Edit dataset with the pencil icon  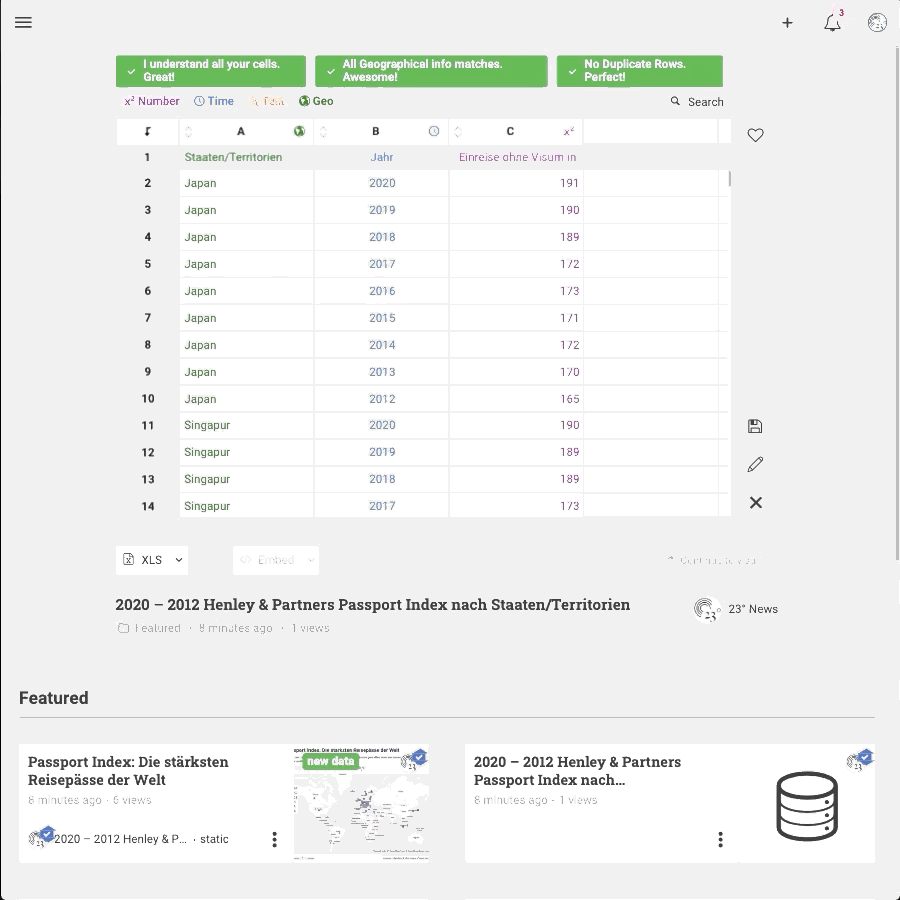click(x=755, y=464)
